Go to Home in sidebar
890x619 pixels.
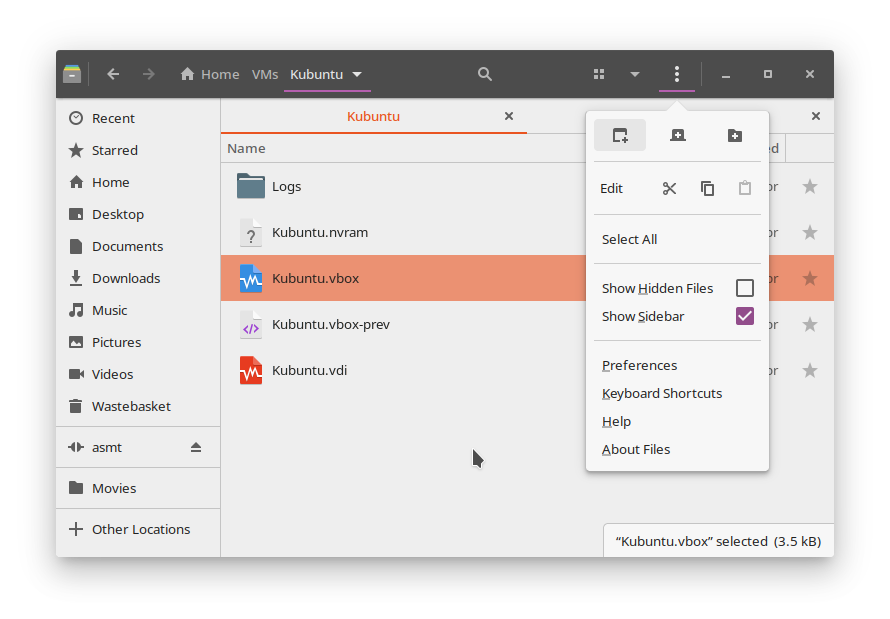coord(138,182)
